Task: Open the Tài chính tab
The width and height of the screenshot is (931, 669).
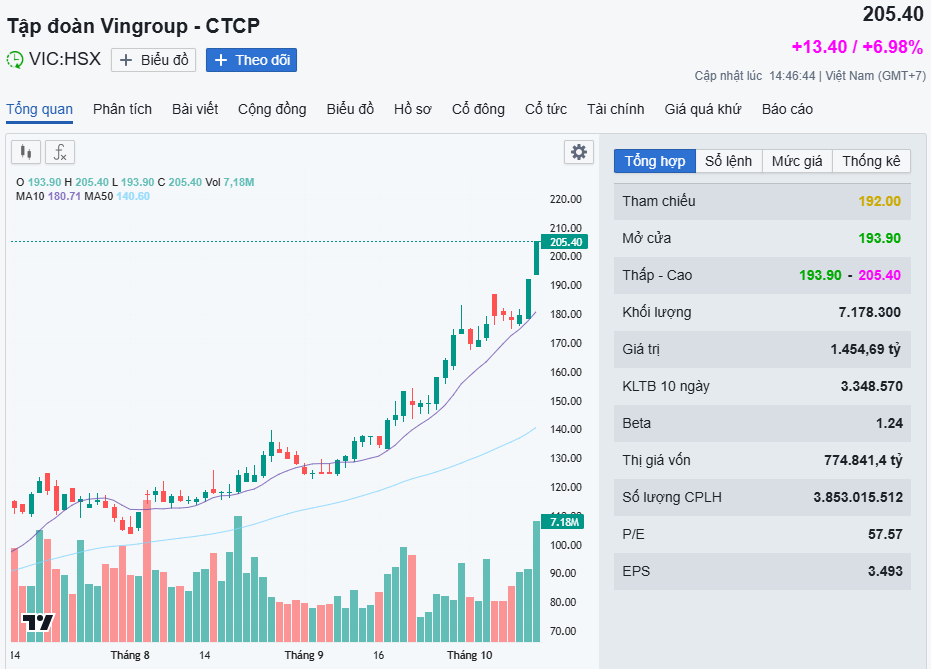Action: pos(616,109)
